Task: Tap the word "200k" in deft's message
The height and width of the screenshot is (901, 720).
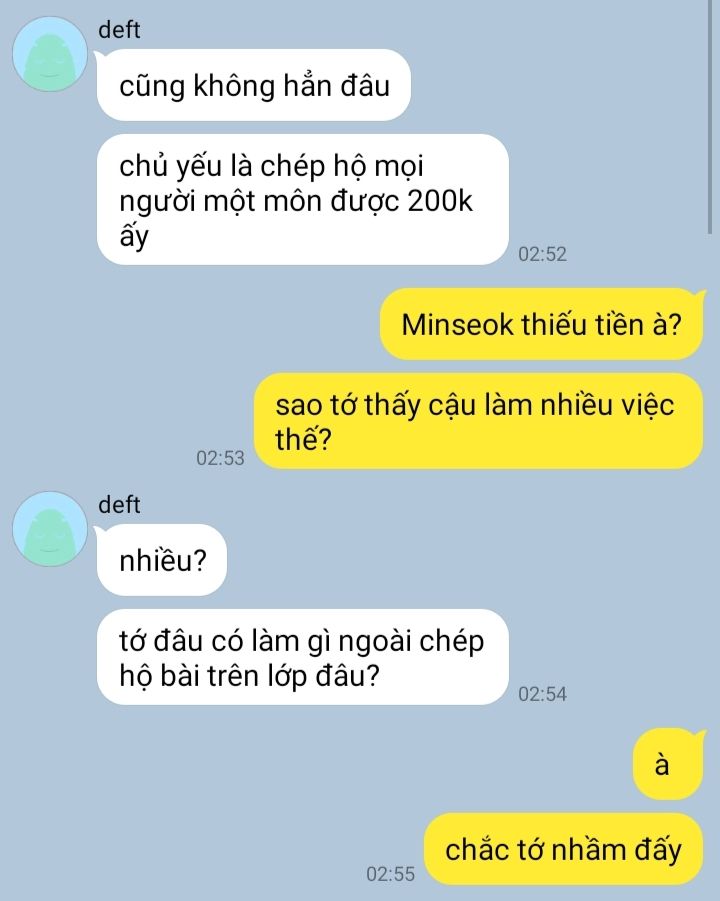Action: point(440,201)
